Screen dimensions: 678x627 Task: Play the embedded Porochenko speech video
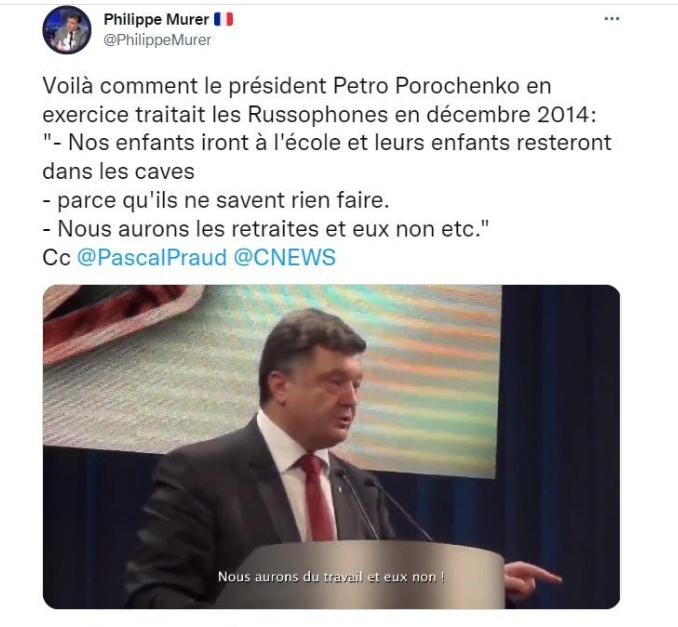tap(331, 447)
